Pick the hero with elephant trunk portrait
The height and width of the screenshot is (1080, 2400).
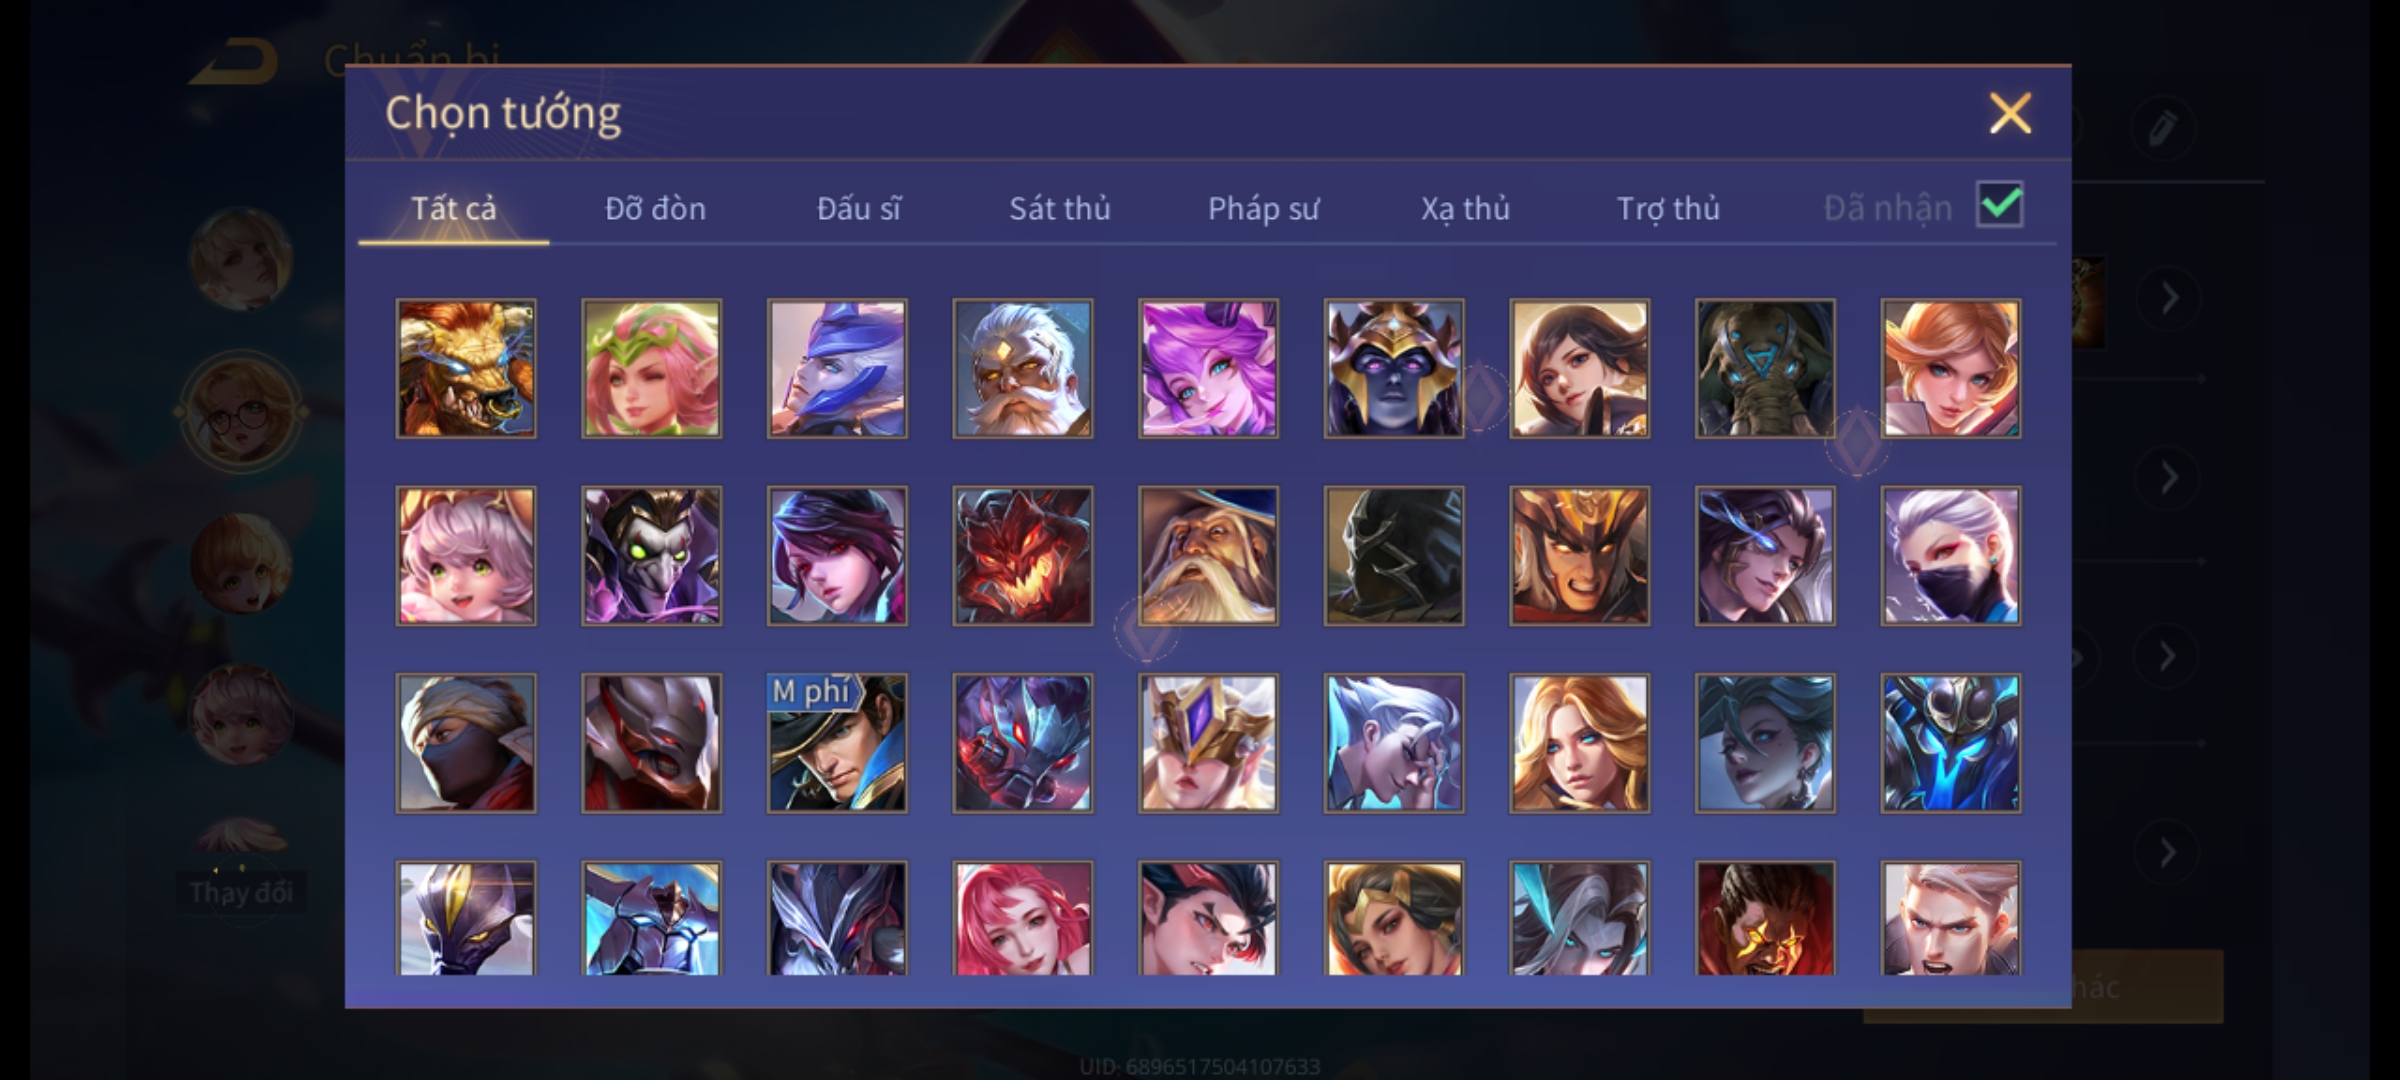[x=1765, y=368]
